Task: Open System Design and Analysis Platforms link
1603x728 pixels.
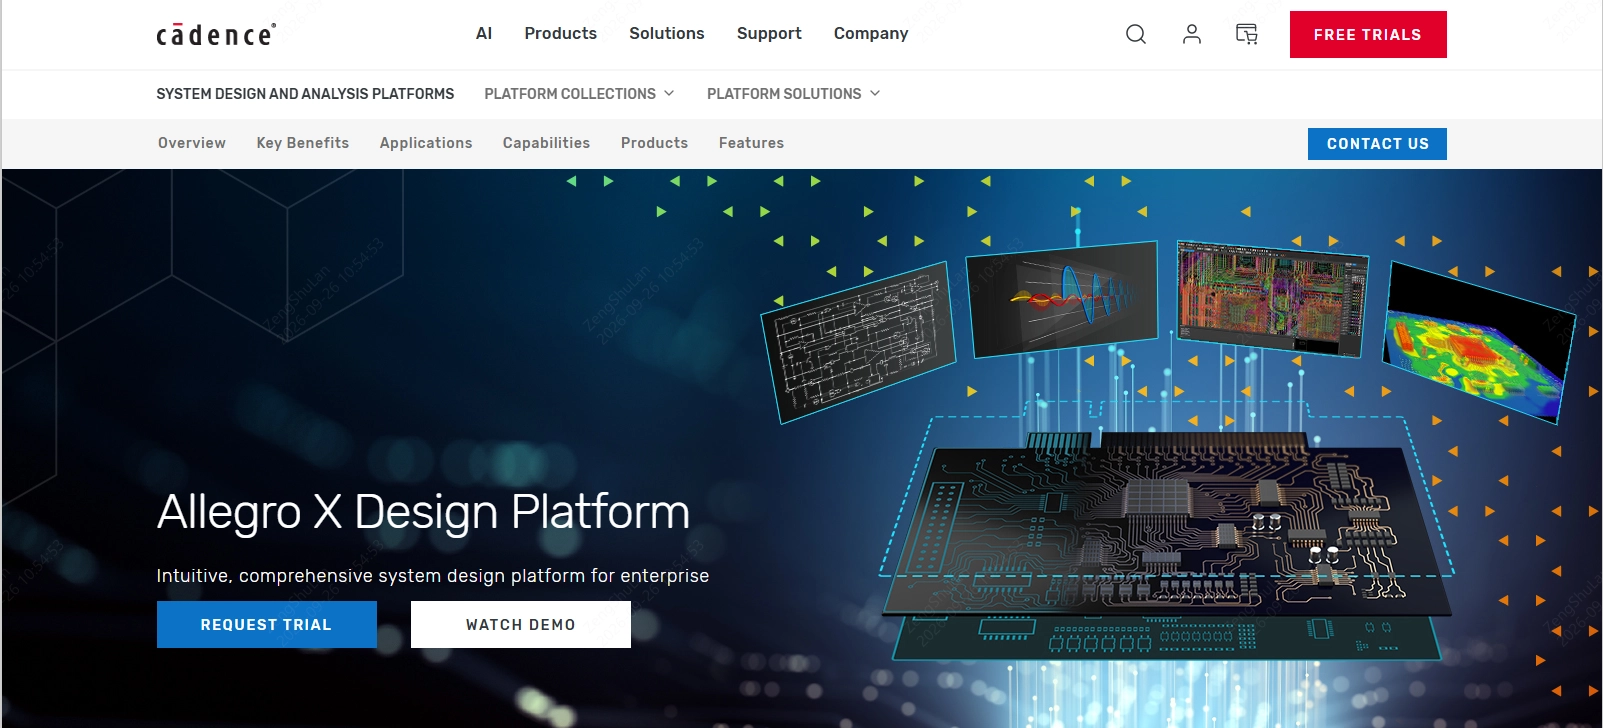Action: click(x=305, y=94)
